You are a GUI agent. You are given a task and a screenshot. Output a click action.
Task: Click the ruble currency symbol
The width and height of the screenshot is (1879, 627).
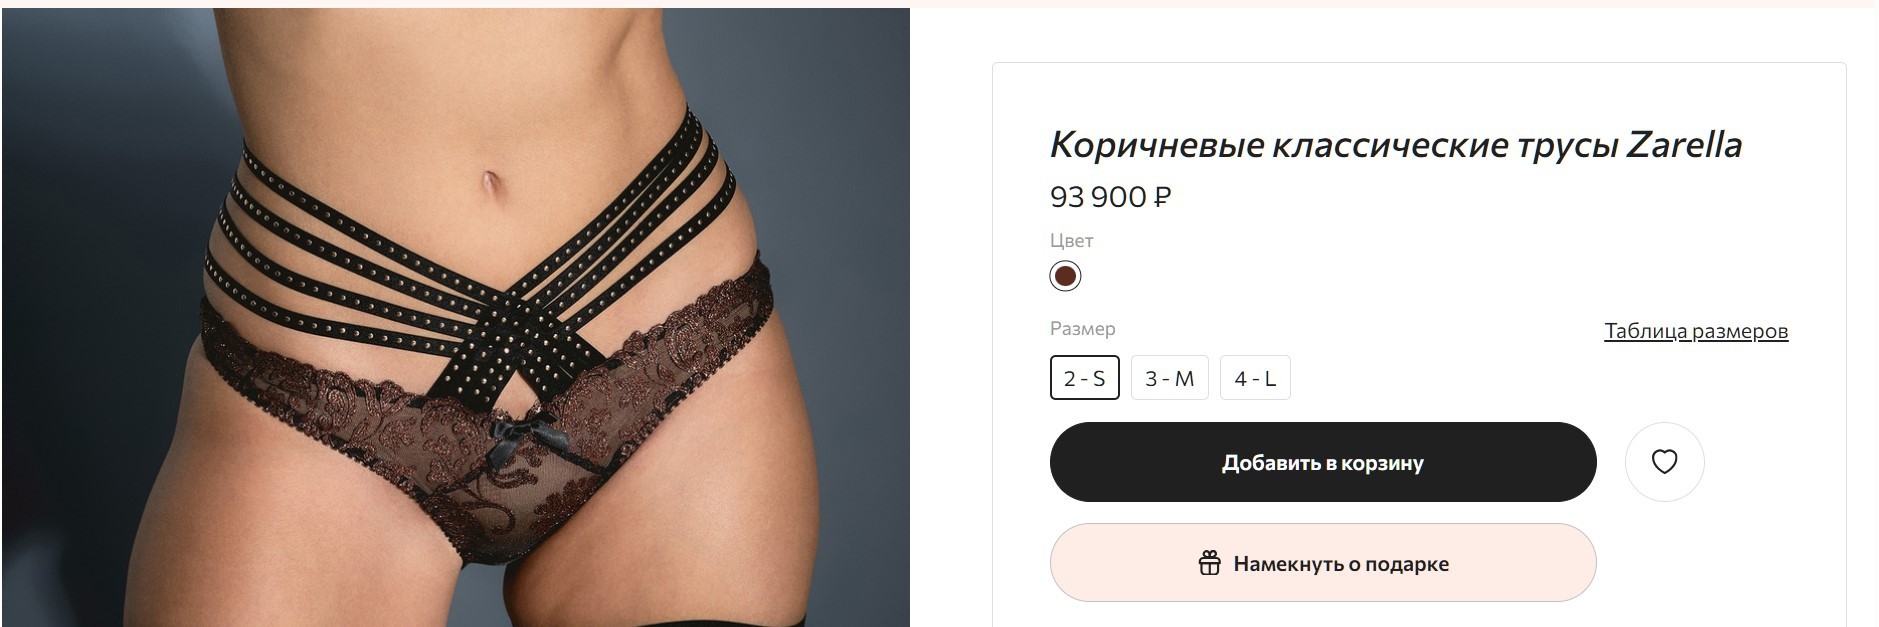(1162, 197)
